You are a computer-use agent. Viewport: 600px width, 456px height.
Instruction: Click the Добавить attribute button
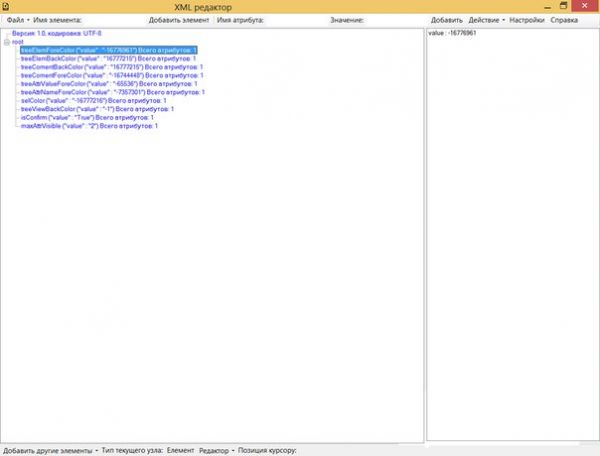point(447,20)
